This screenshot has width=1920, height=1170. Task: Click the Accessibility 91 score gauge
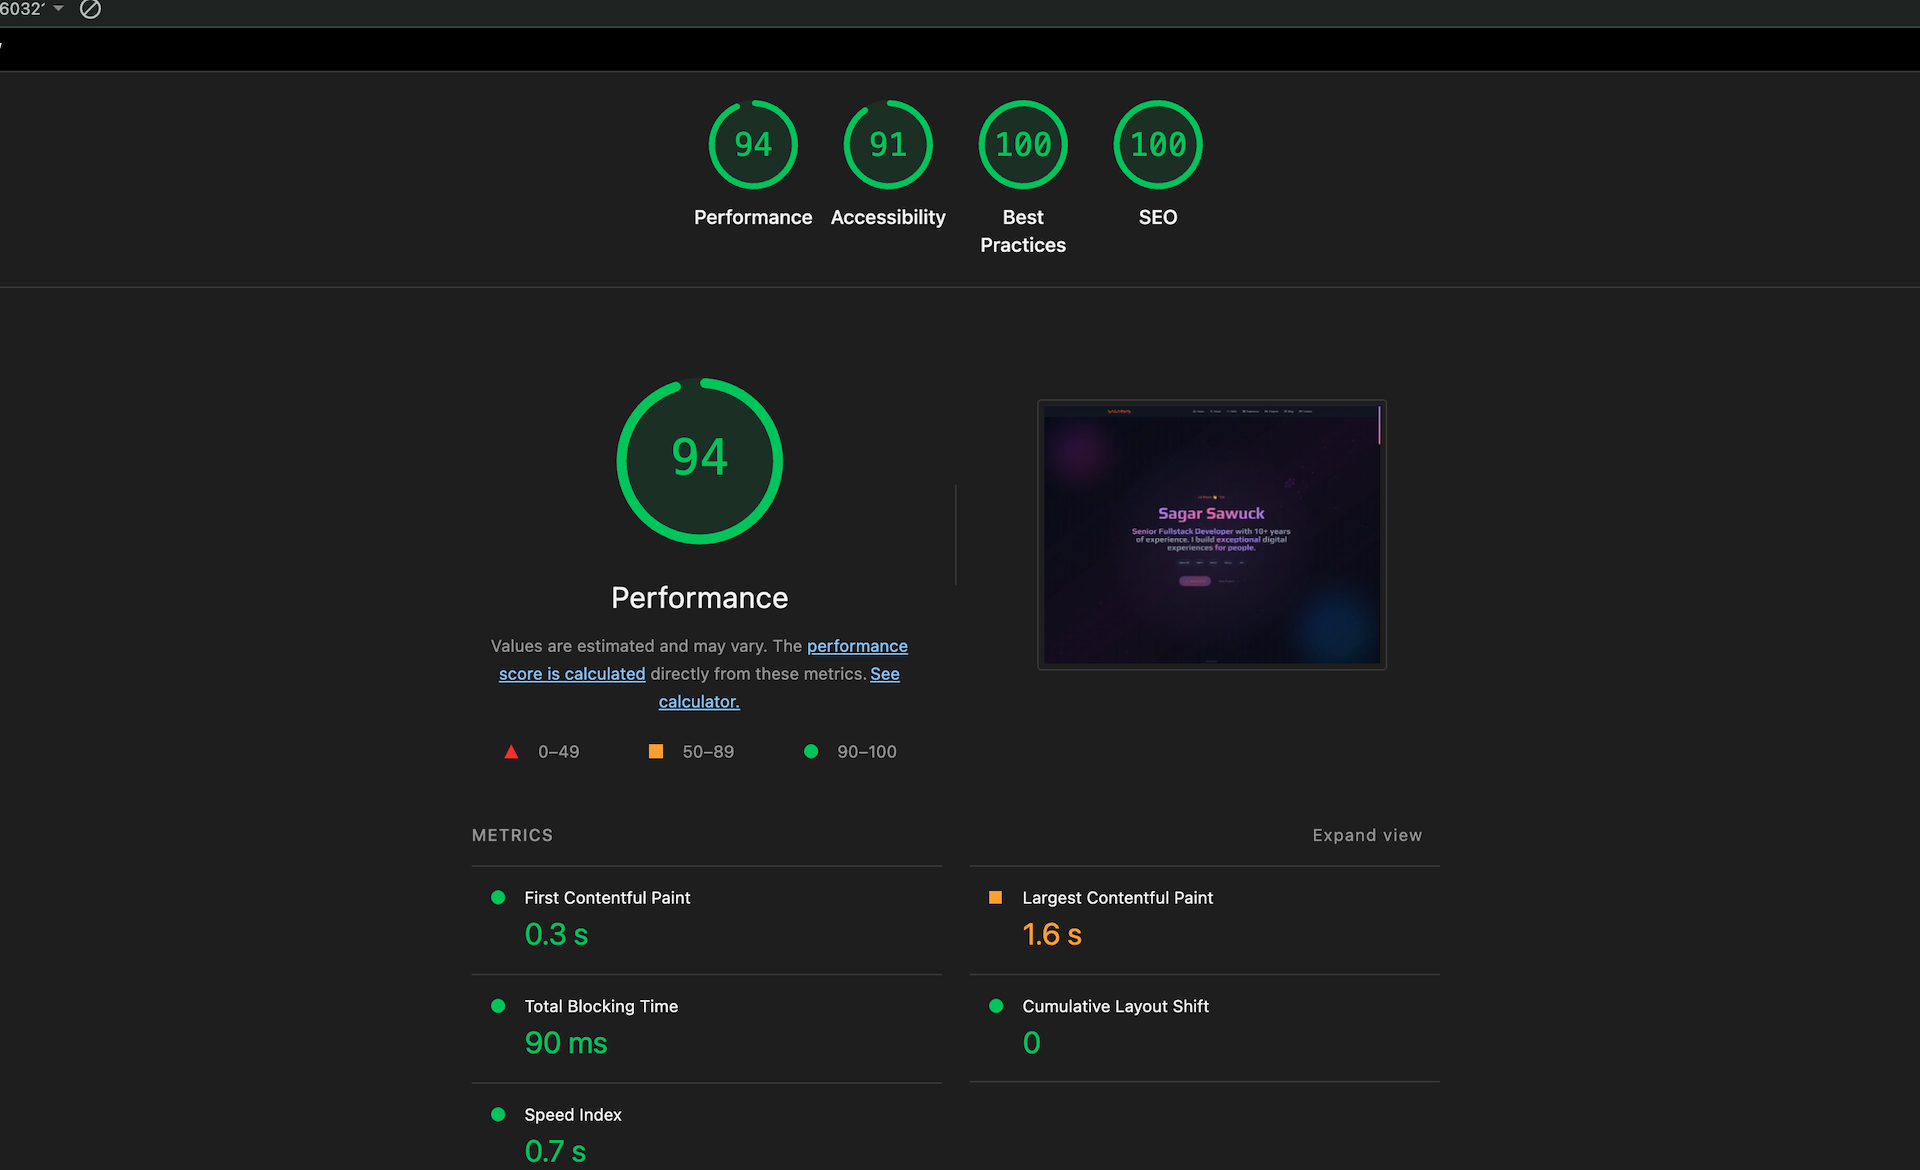[888, 145]
